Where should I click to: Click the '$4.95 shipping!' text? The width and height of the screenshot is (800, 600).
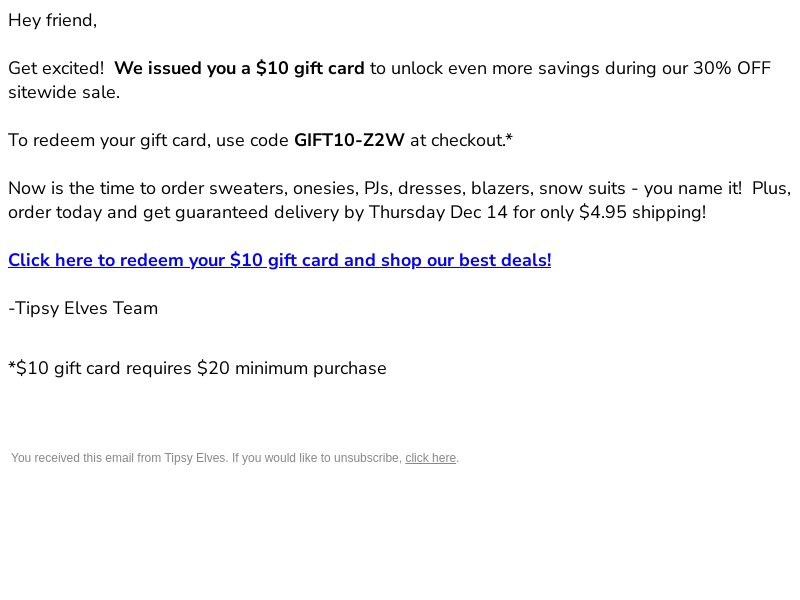643,212
